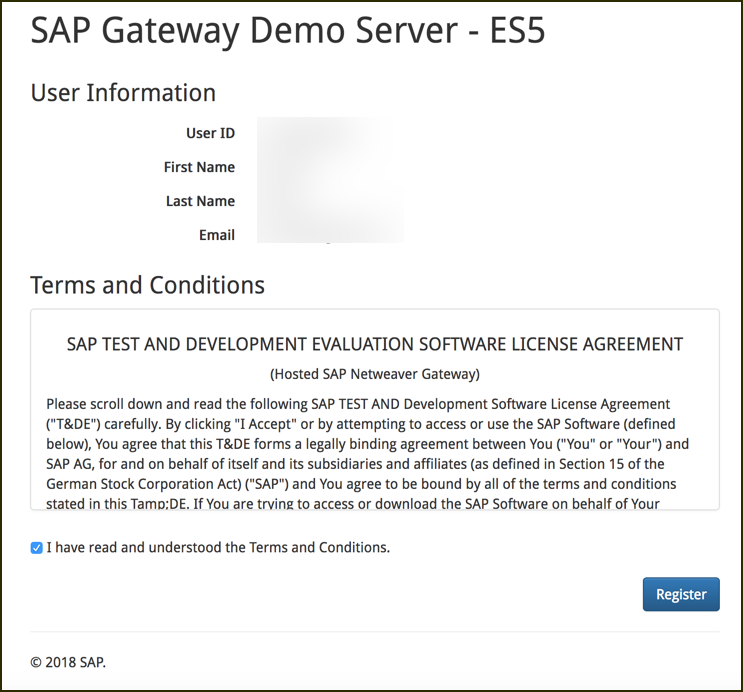
Task: Click the license agreement title text
Action: pyautogui.click(x=375, y=344)
